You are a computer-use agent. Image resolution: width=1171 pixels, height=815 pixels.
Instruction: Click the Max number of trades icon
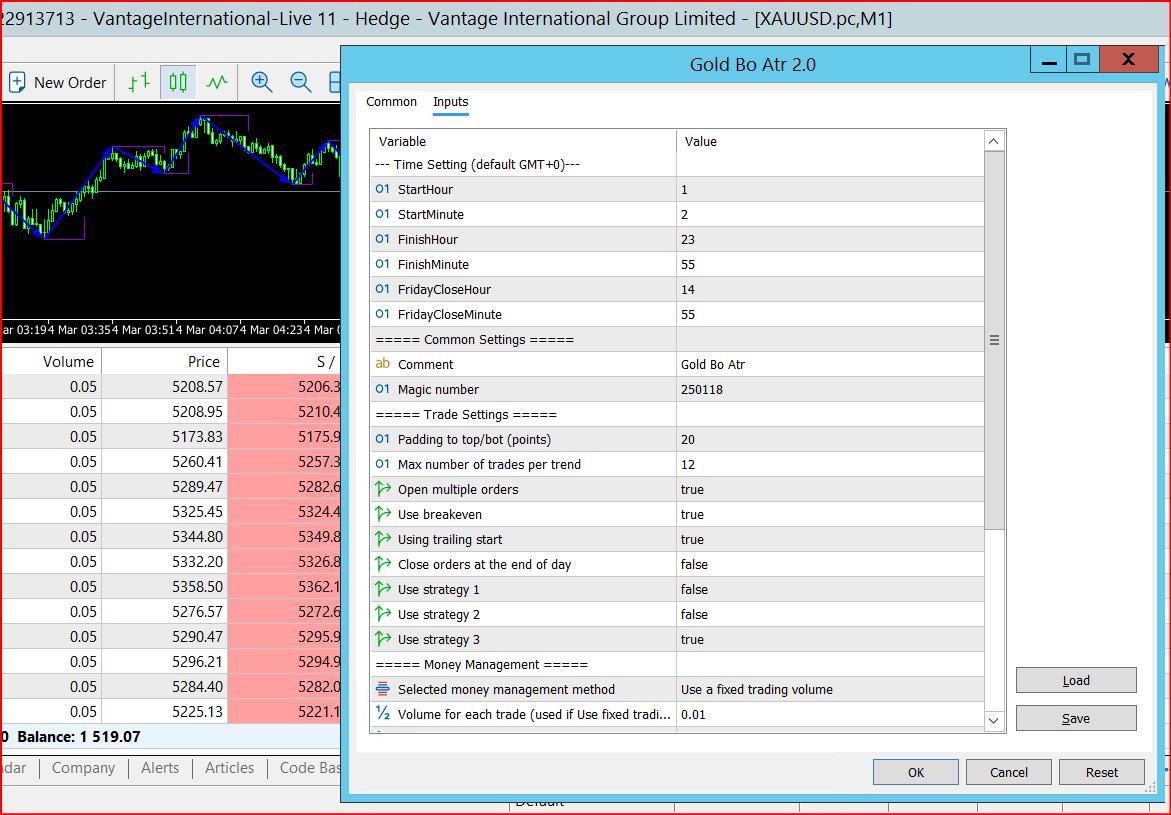tap(382, 465)
